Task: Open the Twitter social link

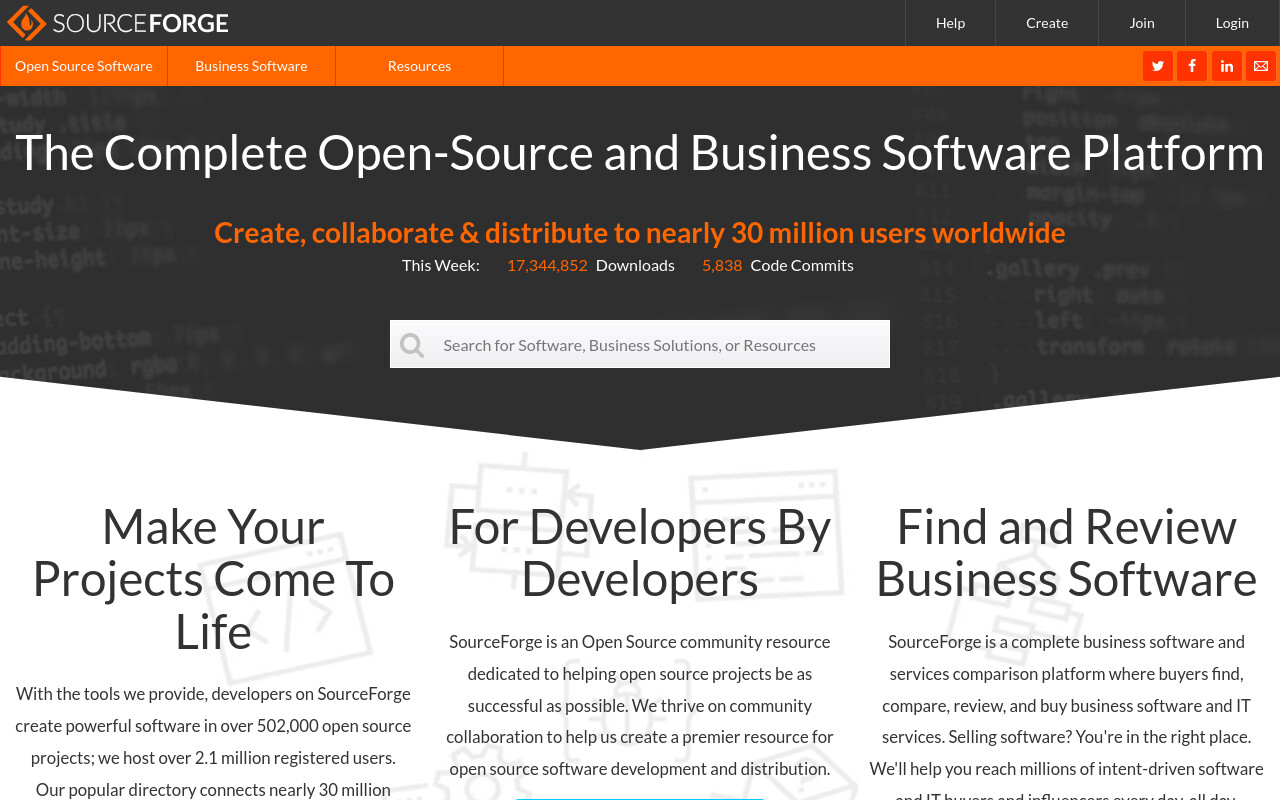Action: 1158,66
